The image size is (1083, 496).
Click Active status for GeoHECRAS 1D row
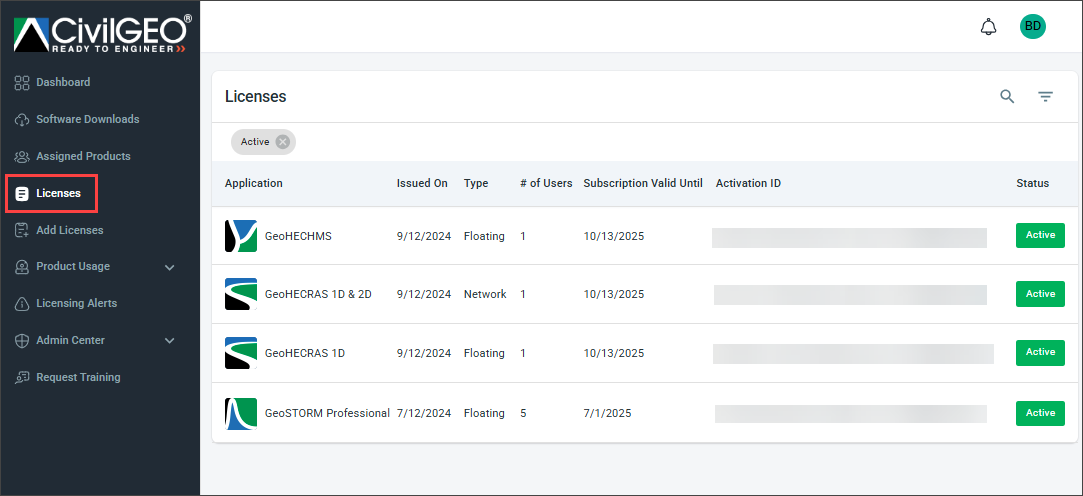tap(1040, 352)
